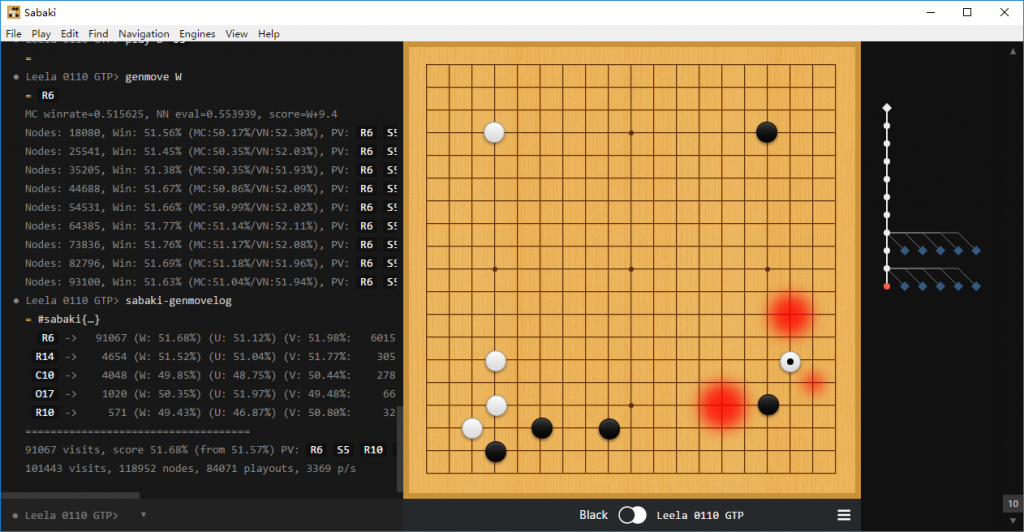Screen dimensions: 1024x532
Task: Click the console horizontal scrollbar thumb
Action: pyautogui.click(x=70, y=495)
